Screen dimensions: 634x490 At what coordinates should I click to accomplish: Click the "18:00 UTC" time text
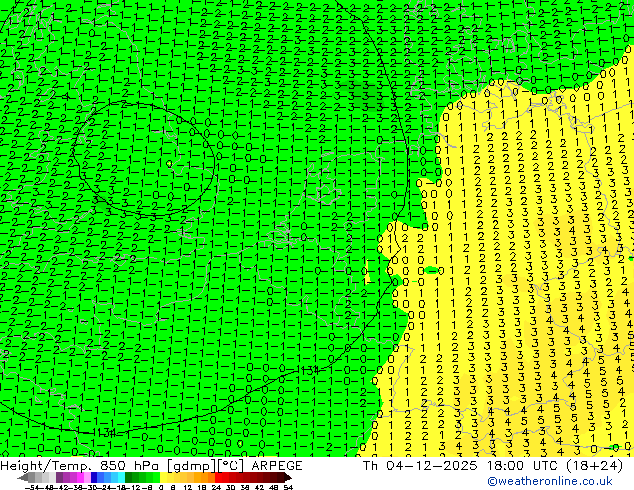click(x=524, y=466)
